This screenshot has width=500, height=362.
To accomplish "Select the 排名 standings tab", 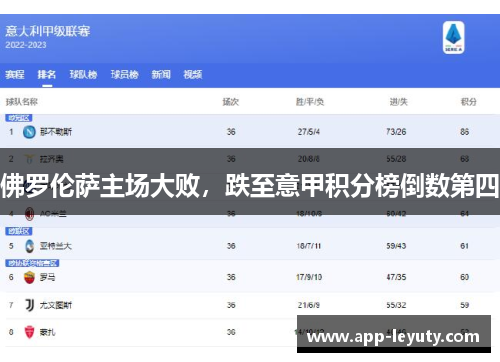I will click(x=47, y=74).
